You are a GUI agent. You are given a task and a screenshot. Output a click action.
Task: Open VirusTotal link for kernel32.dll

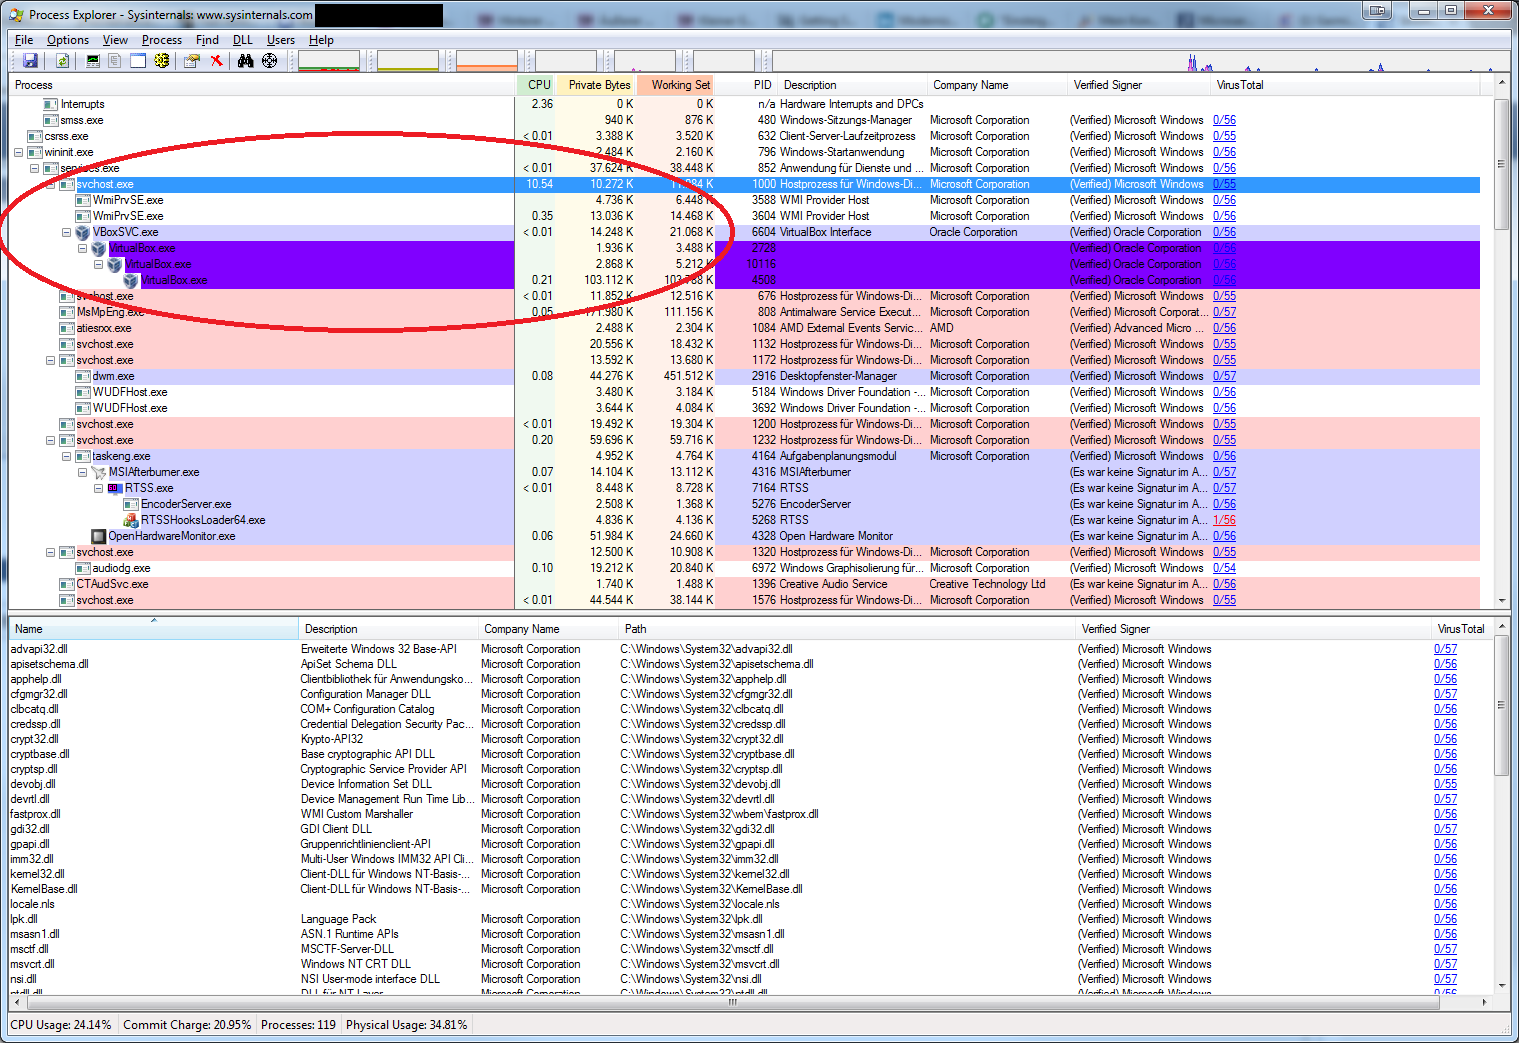click(x=1445, y=874)
